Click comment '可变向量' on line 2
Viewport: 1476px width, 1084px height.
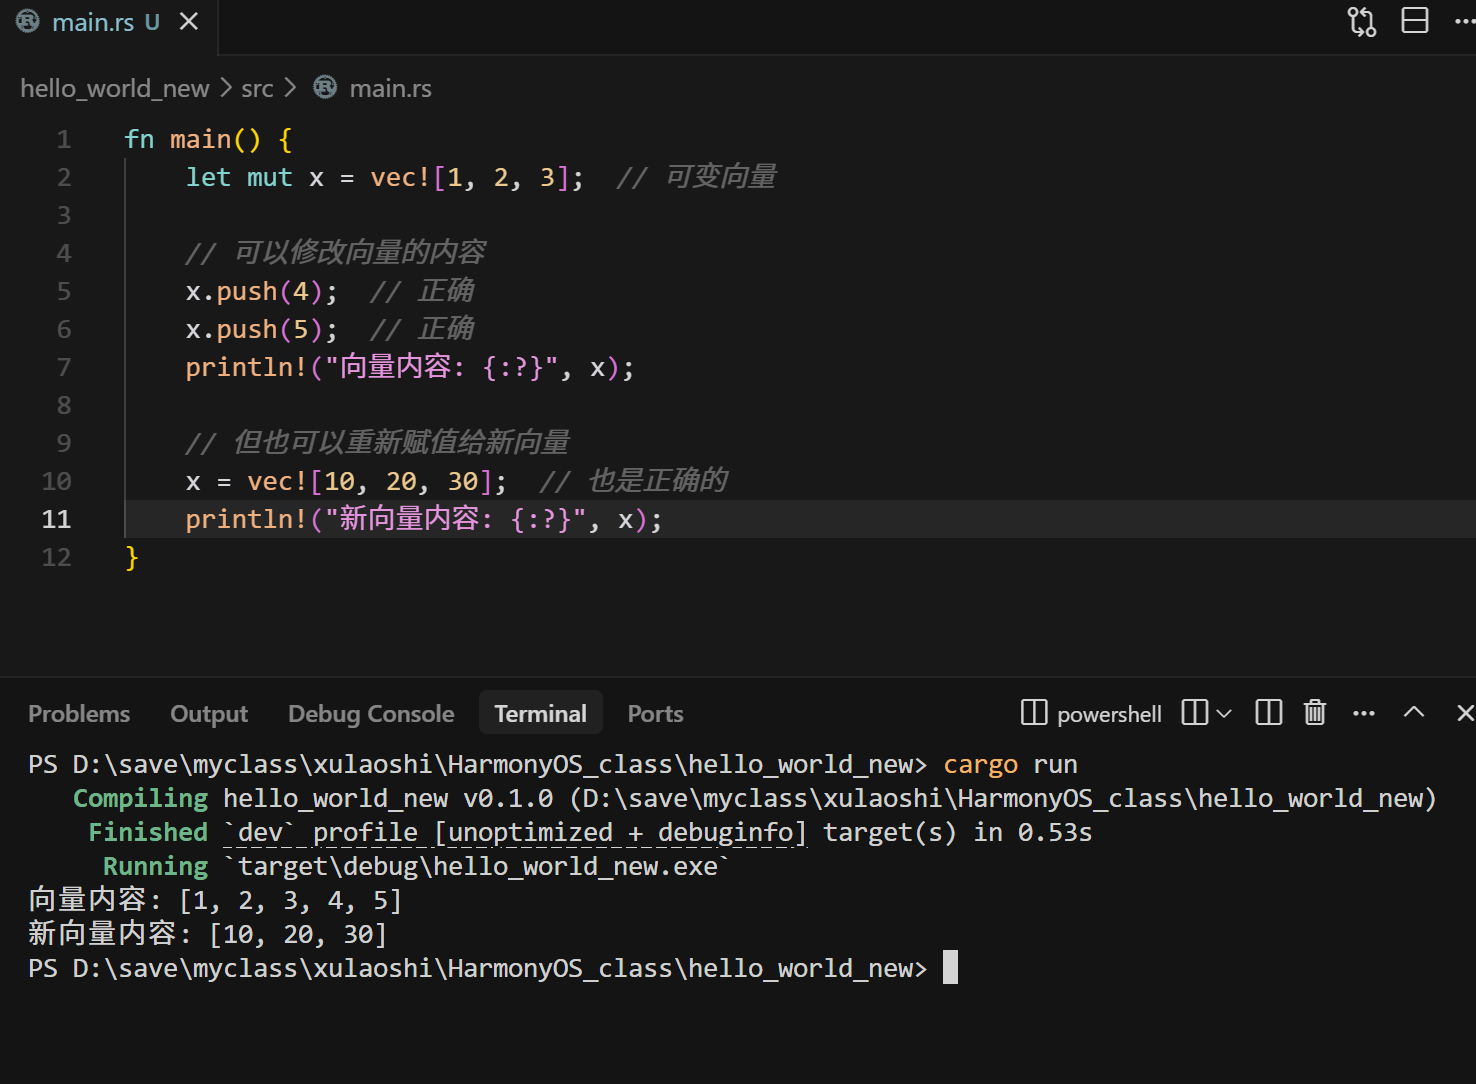[697, 177]
